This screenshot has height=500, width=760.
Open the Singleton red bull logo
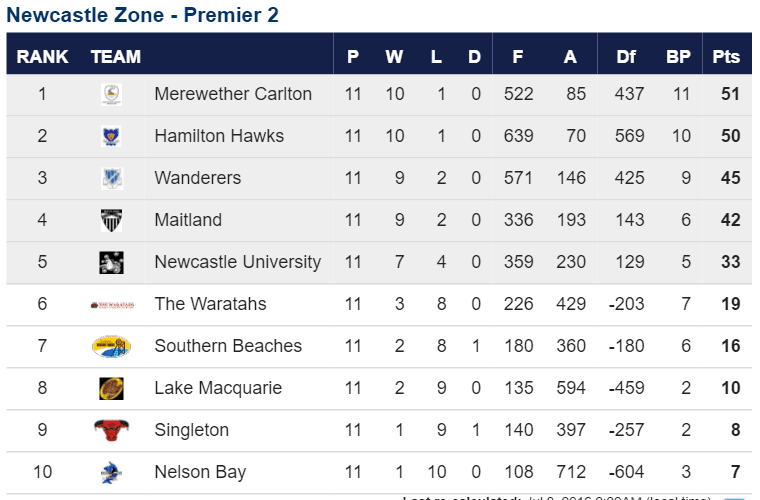[111, 430]
